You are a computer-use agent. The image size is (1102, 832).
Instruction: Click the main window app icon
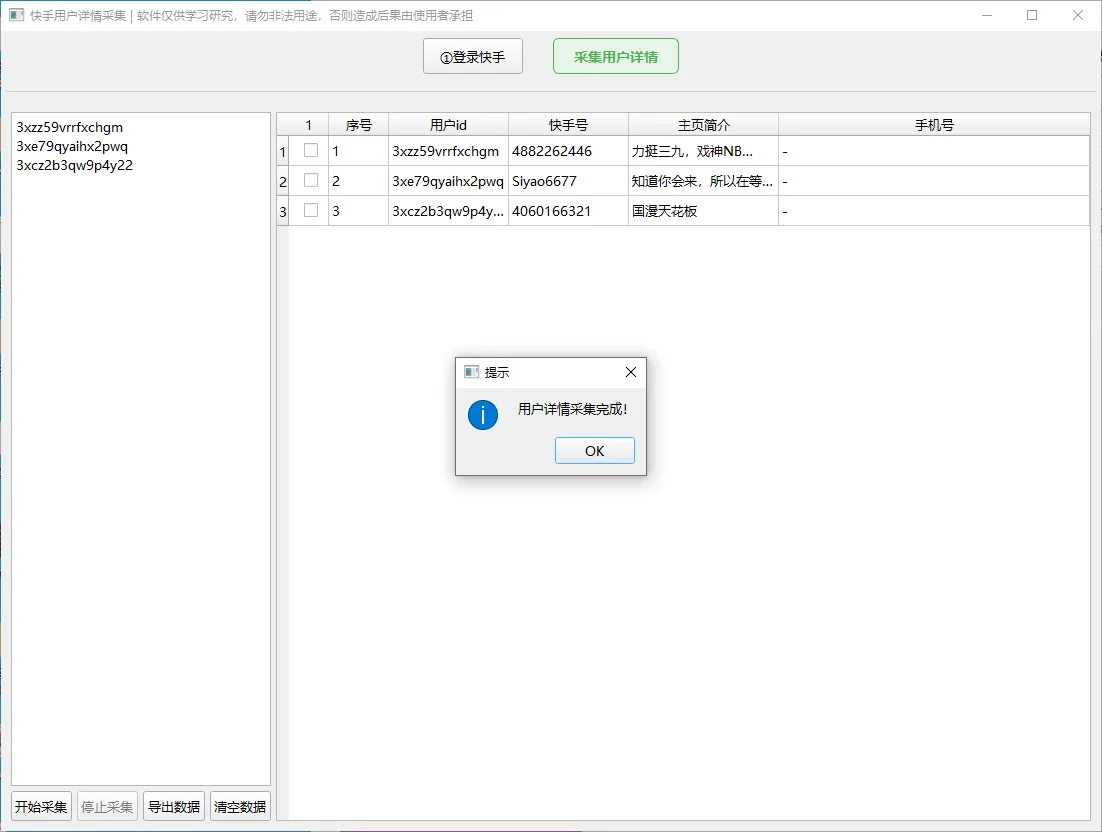16,15
